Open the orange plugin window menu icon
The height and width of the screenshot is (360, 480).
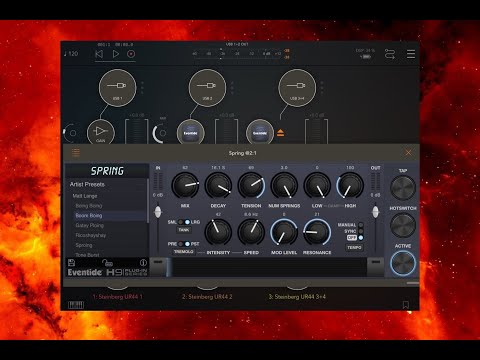[76, 153]
